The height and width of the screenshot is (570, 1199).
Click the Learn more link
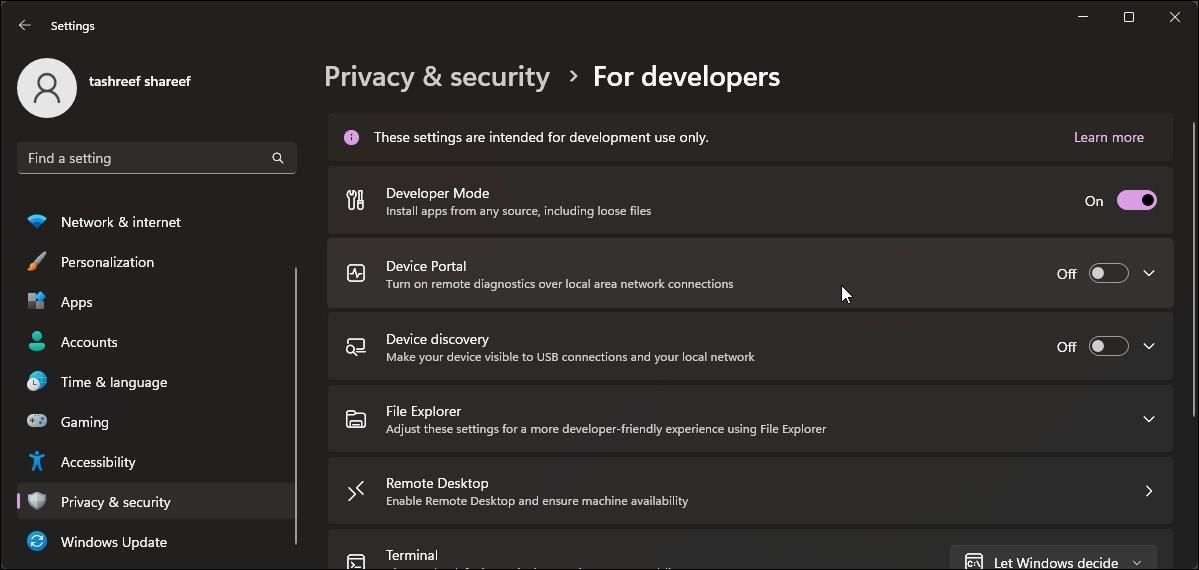click(x=1108, y=138)
